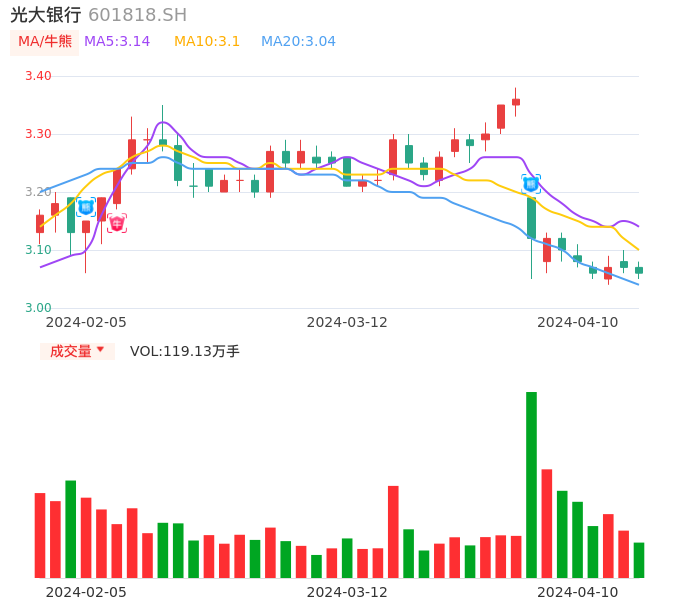Click the tallest green volume bar
686x606 pixels.
pyautogui.click(x=531, y=484)
